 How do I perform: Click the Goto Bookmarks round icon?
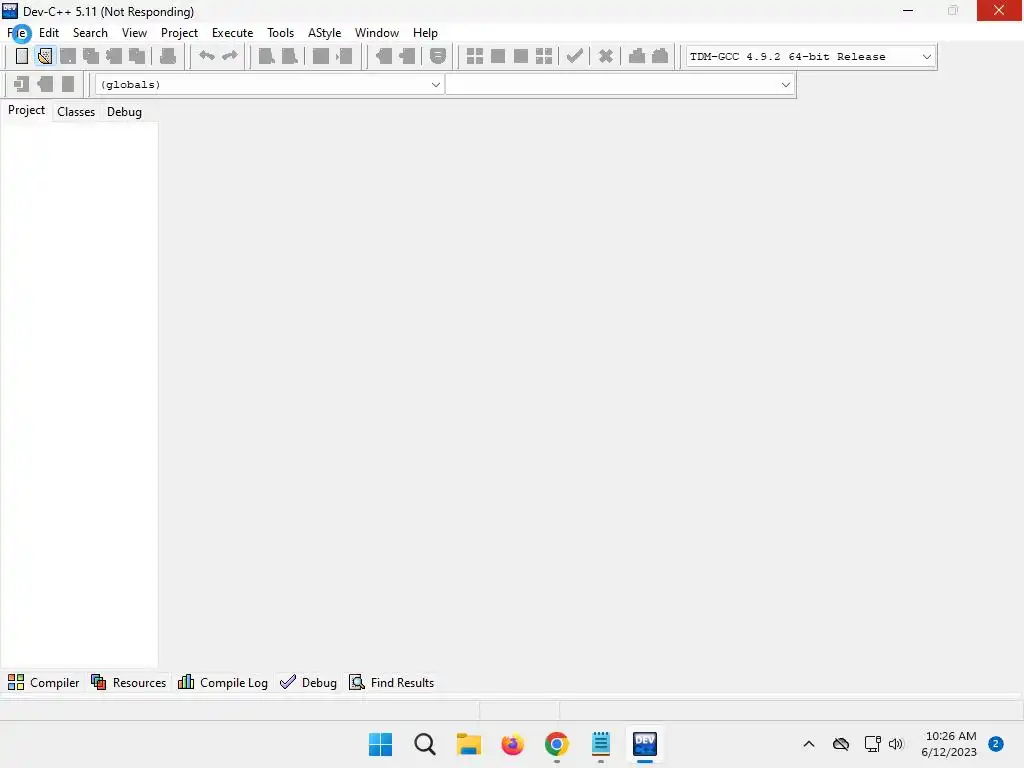pyautogui.click(x=438, y=56)
